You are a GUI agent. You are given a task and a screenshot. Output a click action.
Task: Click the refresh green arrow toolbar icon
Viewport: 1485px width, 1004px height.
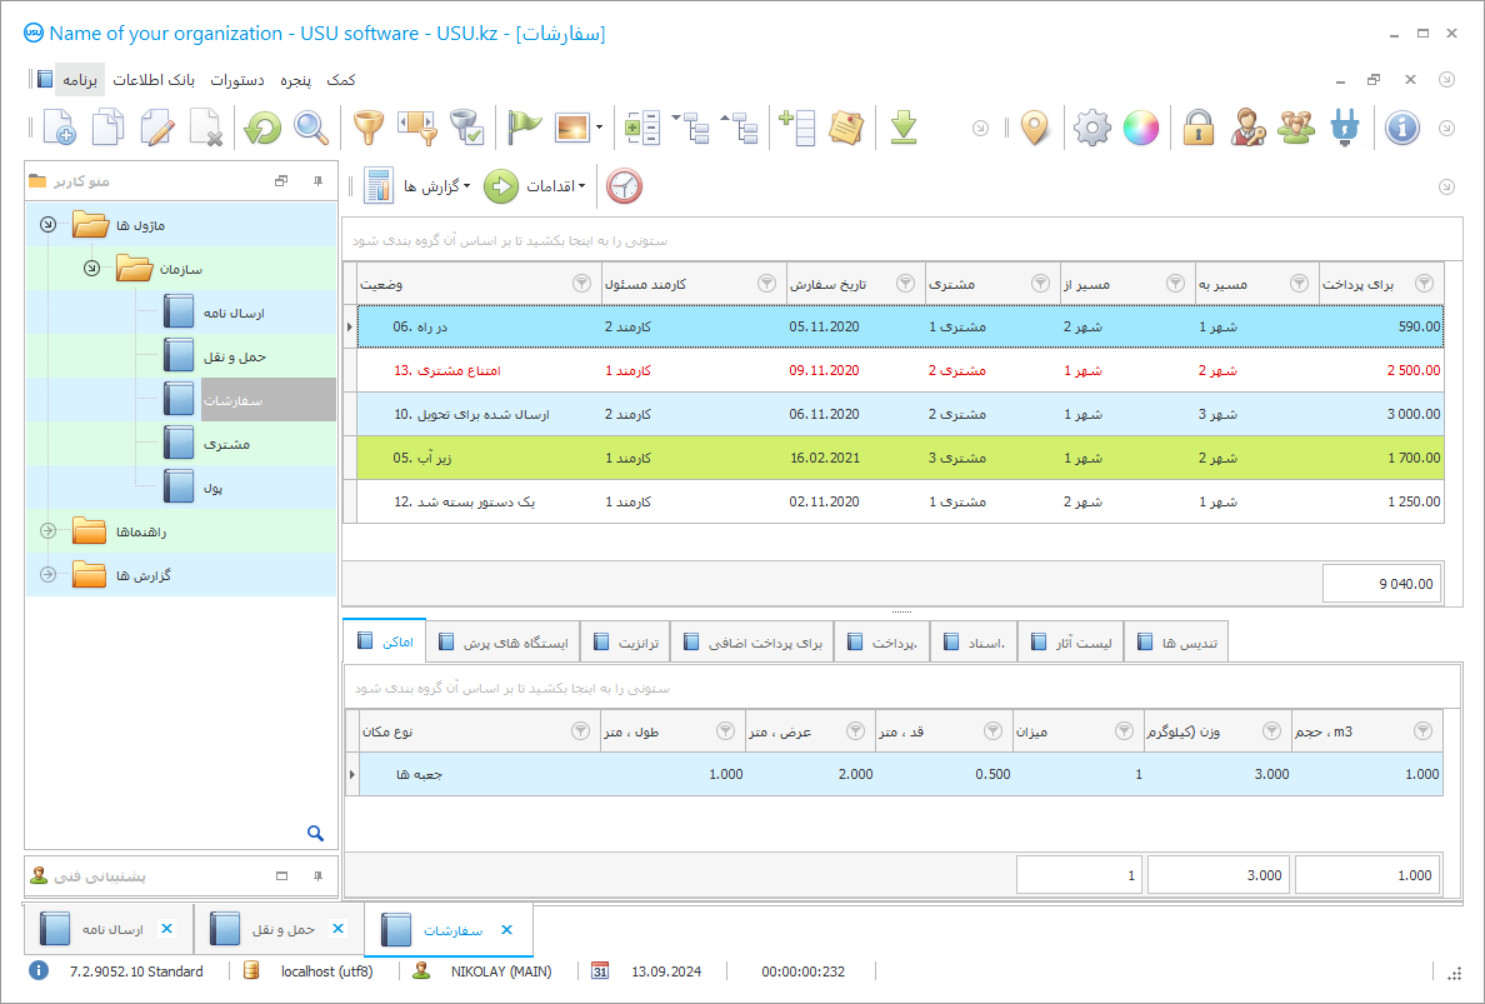[x=263, y=128]
